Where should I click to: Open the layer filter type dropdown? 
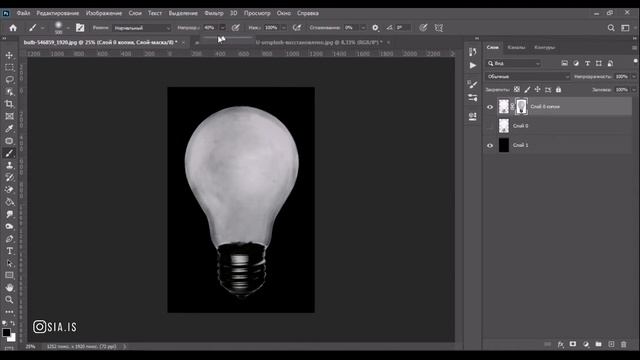pyautogui.click(x=513, y=63)
